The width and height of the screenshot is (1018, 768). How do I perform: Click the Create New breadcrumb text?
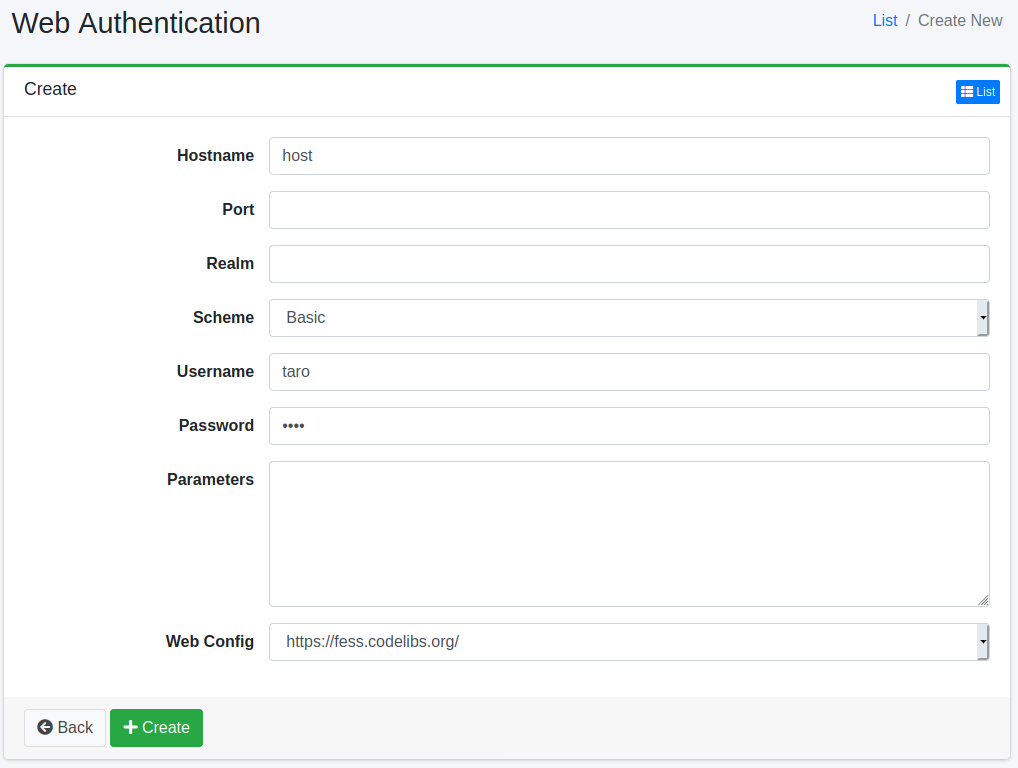[959, 21]
